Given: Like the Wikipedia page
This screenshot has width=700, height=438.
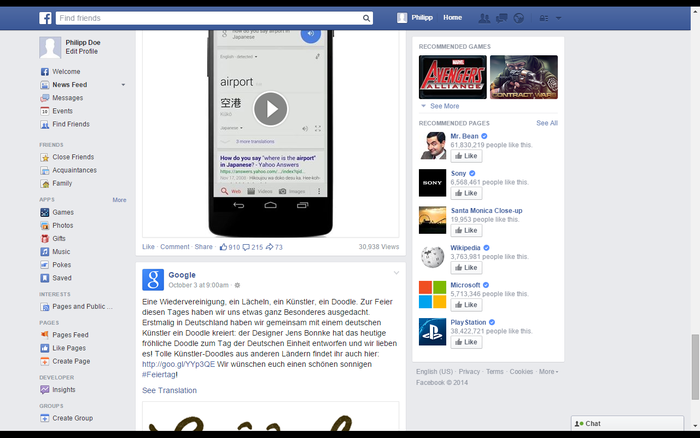Looking at the screenshot, I should (466, 268).
